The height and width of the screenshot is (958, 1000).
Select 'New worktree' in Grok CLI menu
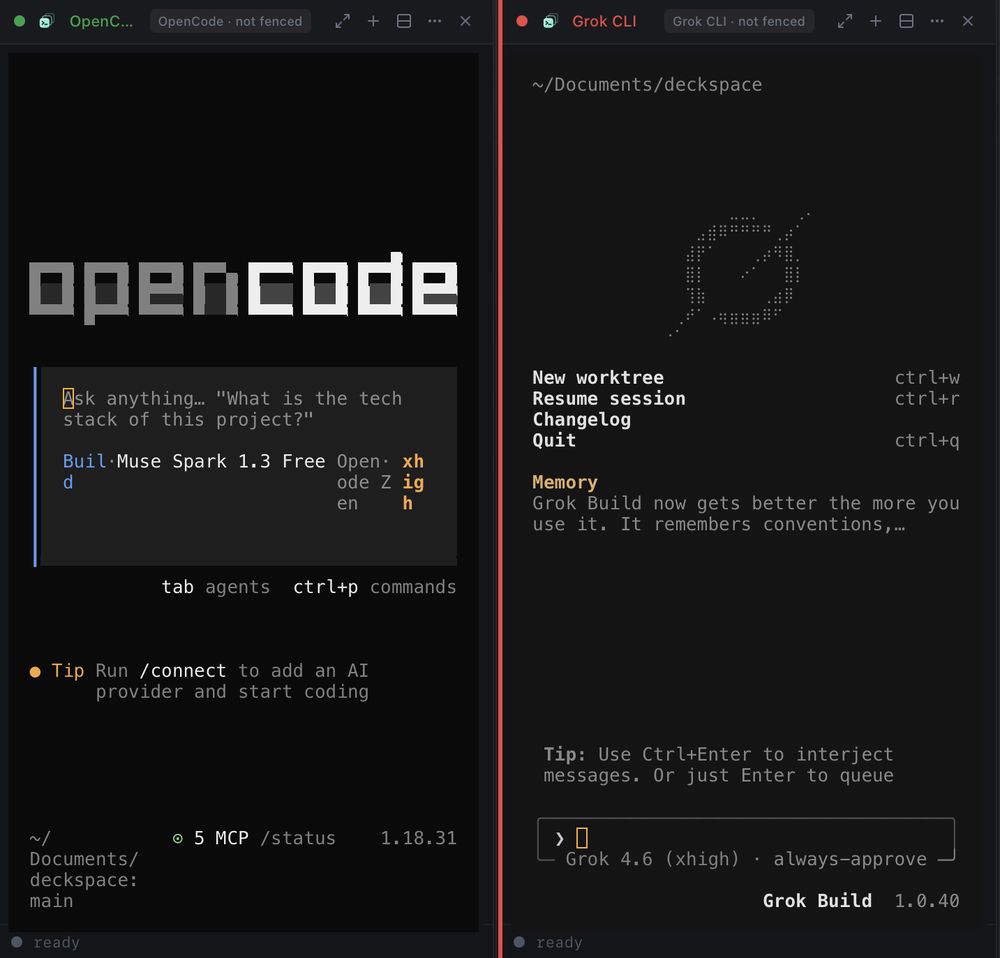pyautogui.click(x=598, y=378)
